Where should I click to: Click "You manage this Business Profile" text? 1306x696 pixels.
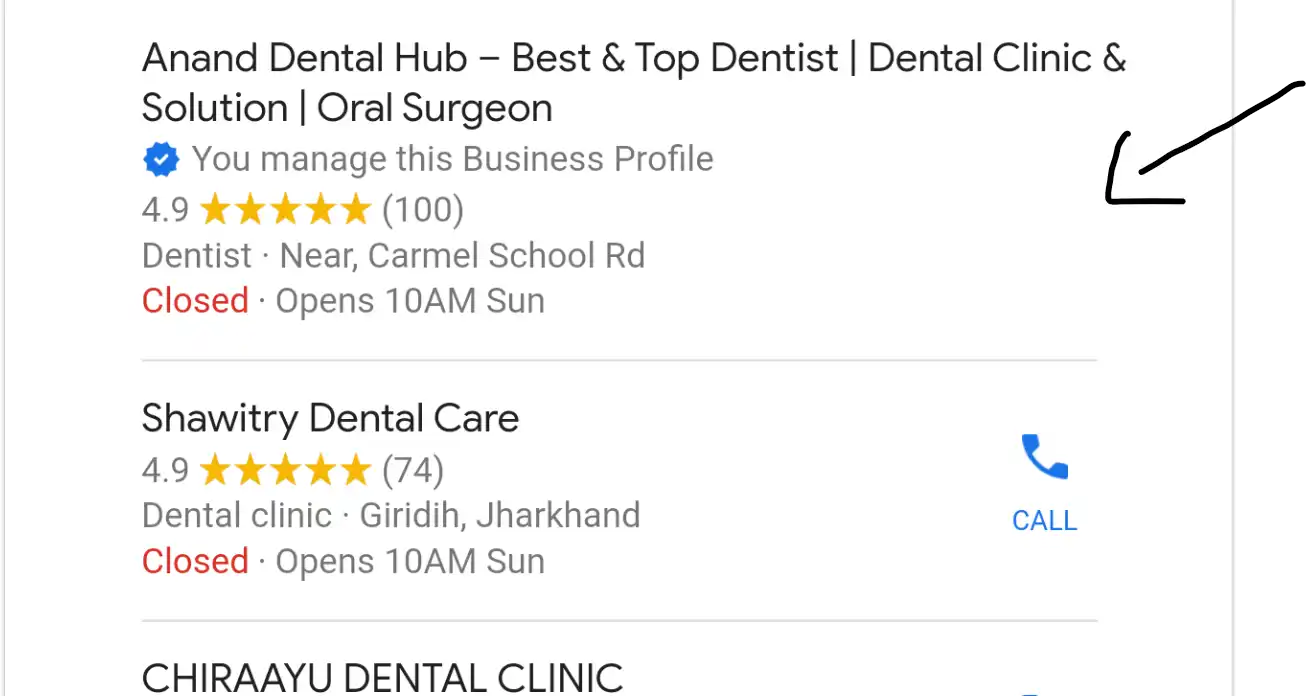click(x=452, y=159)
